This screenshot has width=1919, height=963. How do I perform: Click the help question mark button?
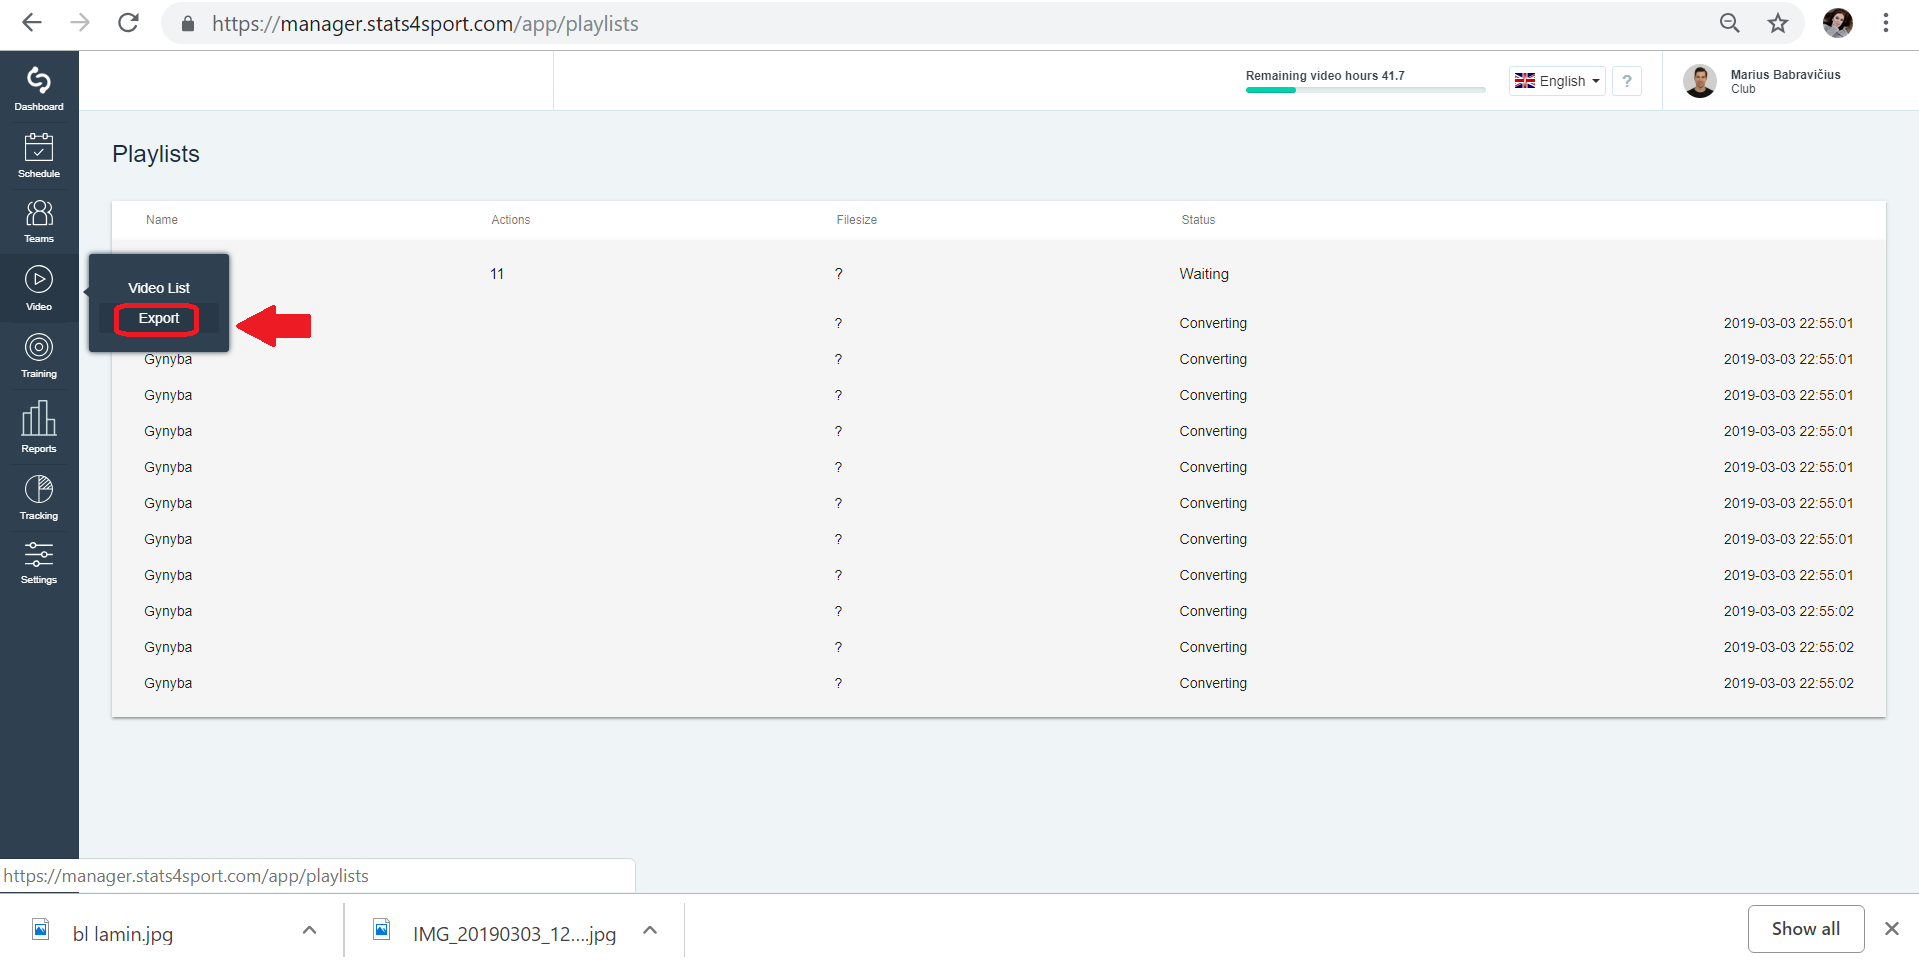click(x=1627, y=81)
